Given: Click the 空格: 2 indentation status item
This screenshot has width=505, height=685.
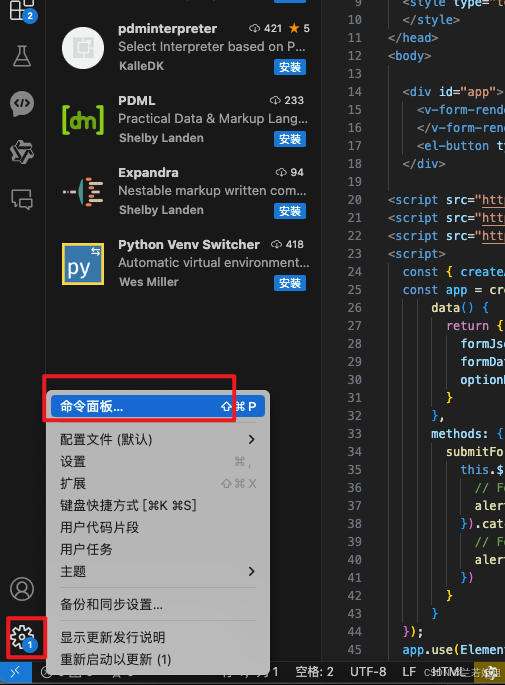Looking at the screenshot, I should tap(315, 671).
